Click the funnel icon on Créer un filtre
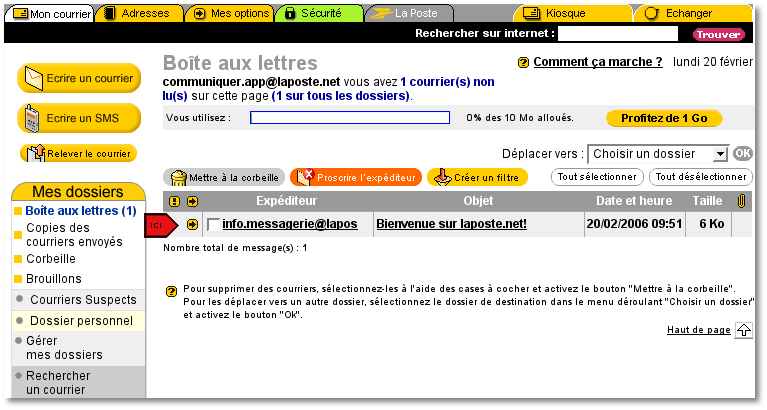The height and width of the screenshot is (410, 767). coord(443,178)
